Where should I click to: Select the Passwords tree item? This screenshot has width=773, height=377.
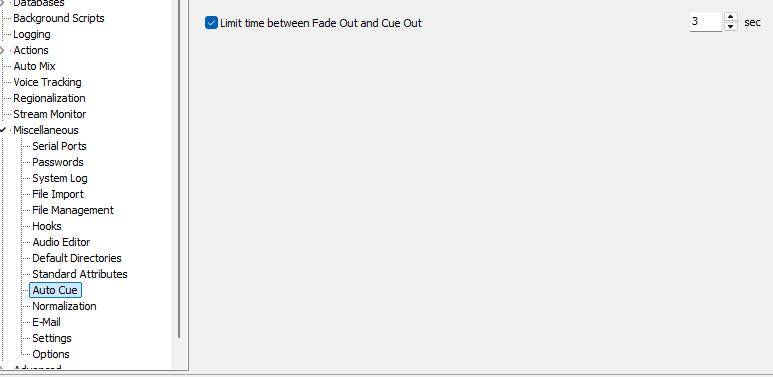(58, 162)
